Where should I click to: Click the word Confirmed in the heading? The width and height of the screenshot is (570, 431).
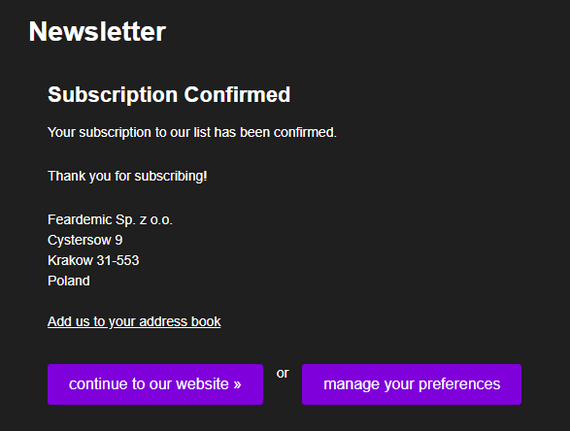pyautogui.click(x=237, y=94)
